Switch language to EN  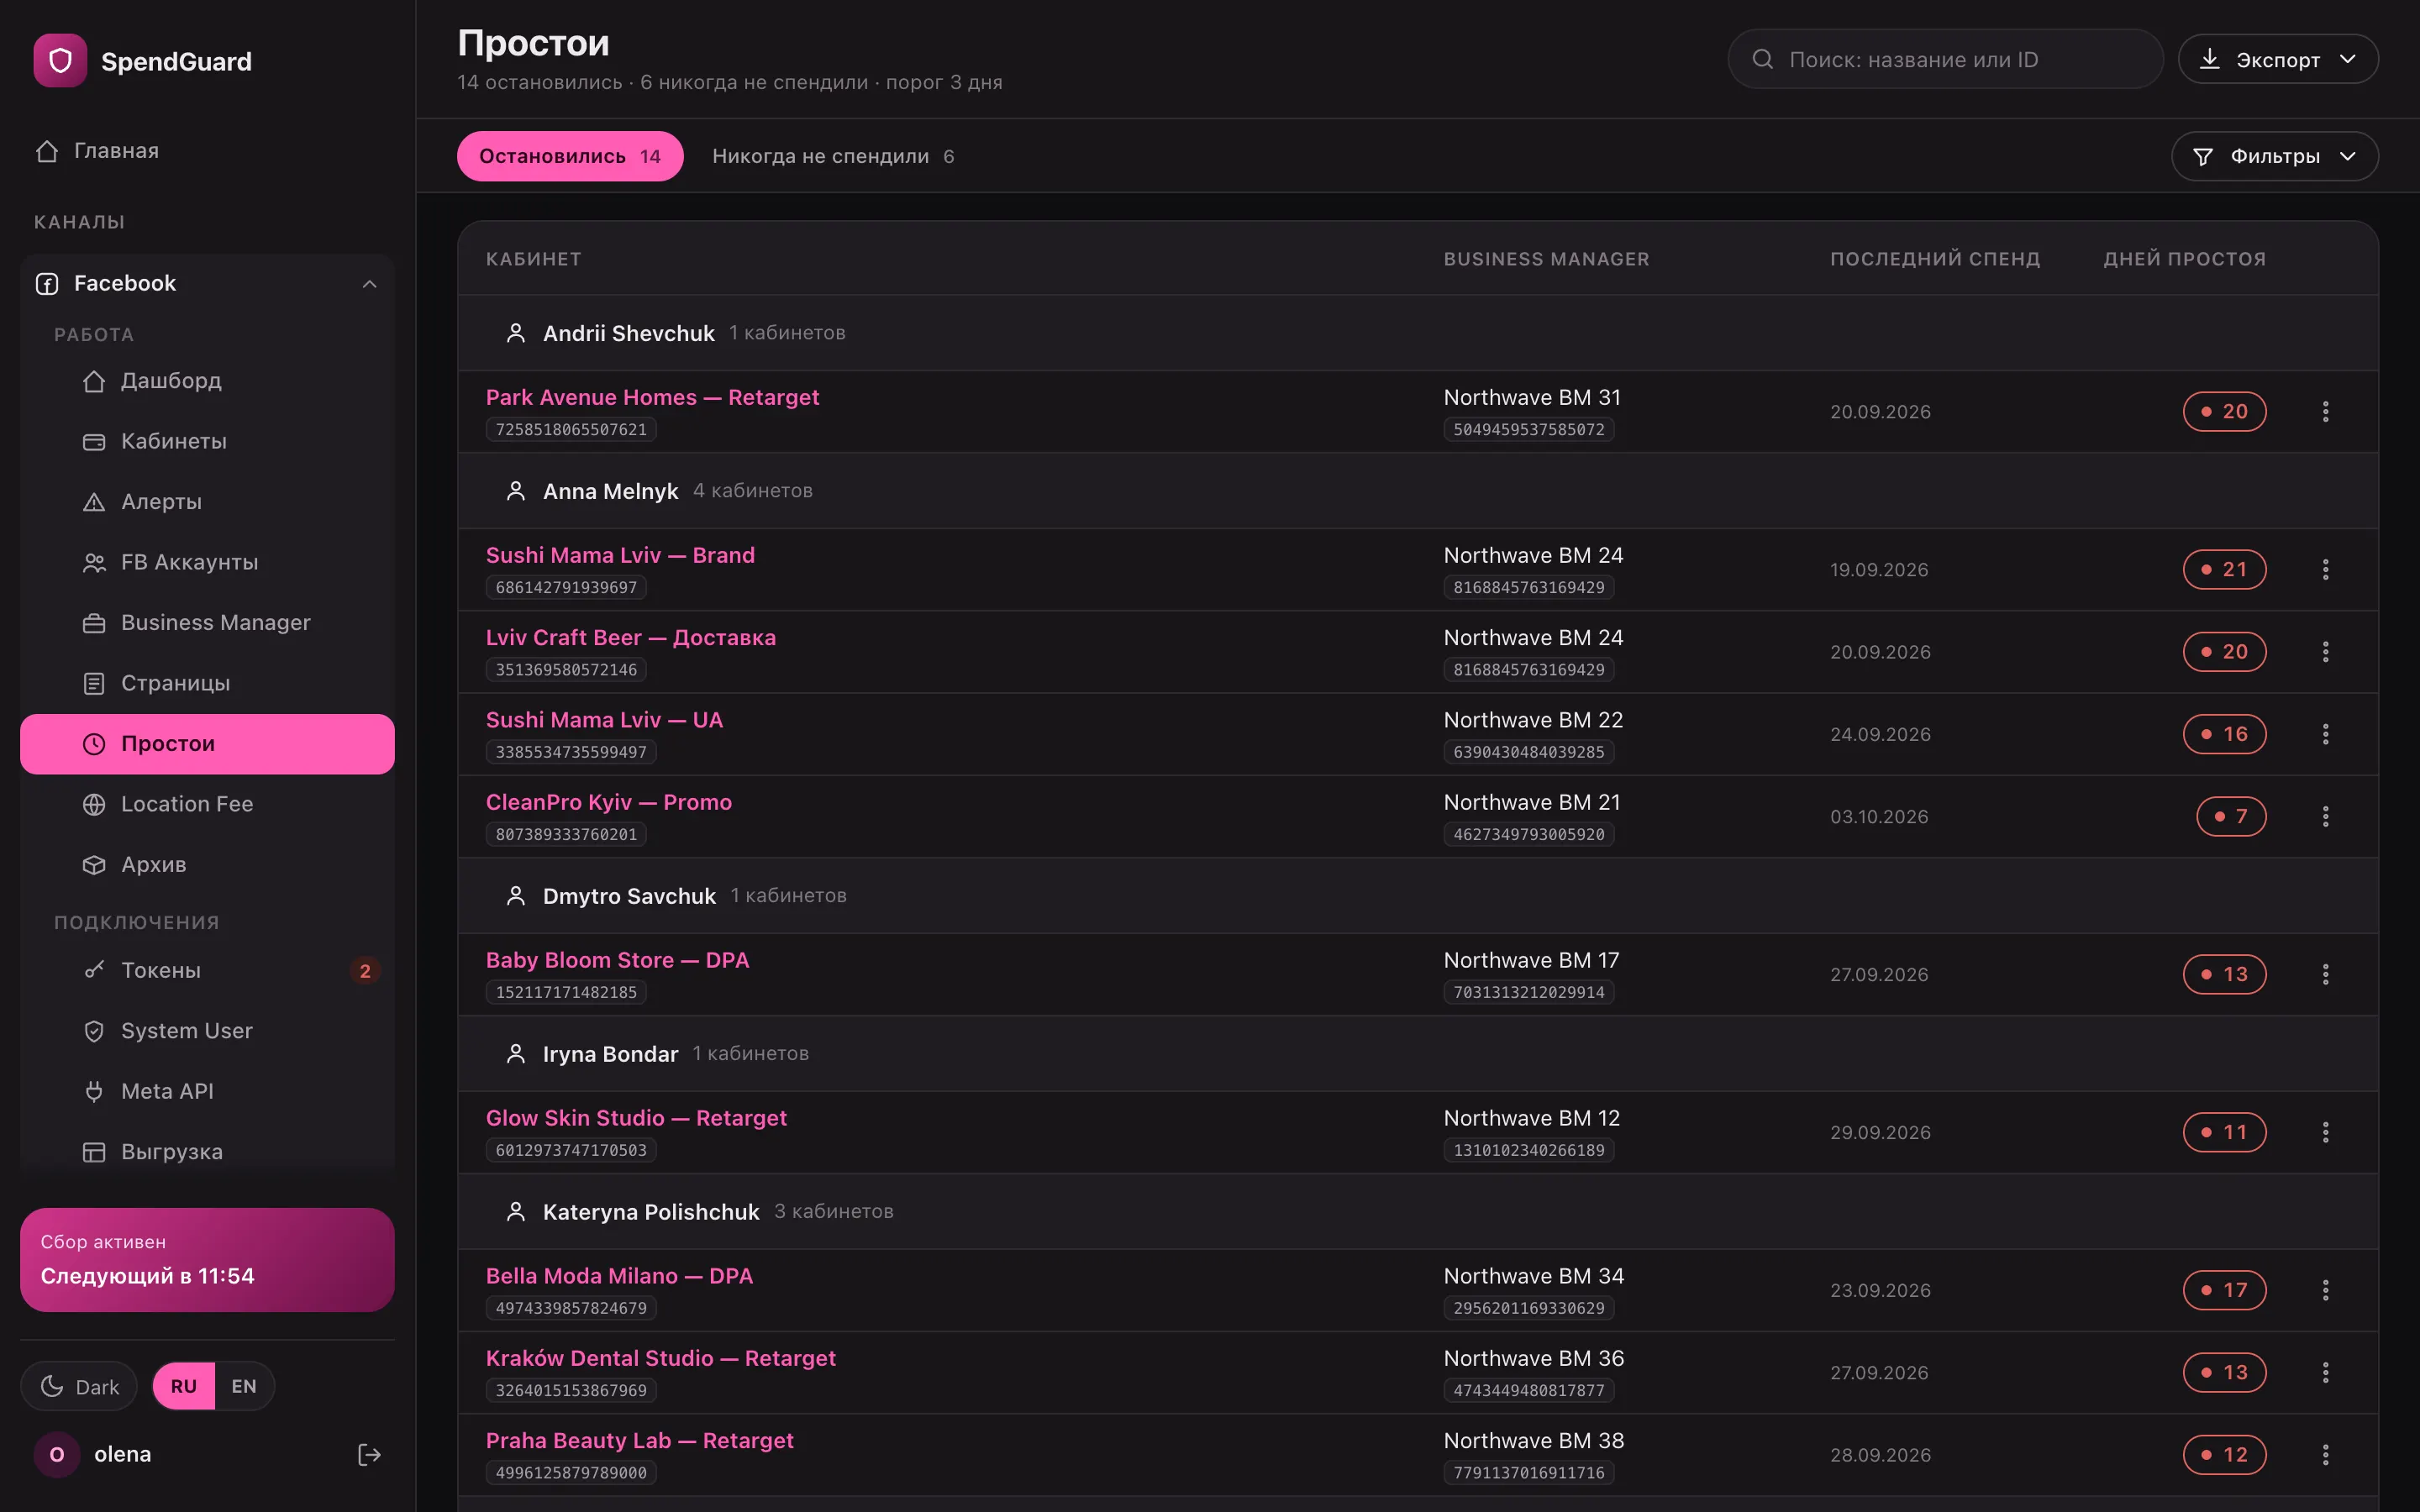point(244,1387)
